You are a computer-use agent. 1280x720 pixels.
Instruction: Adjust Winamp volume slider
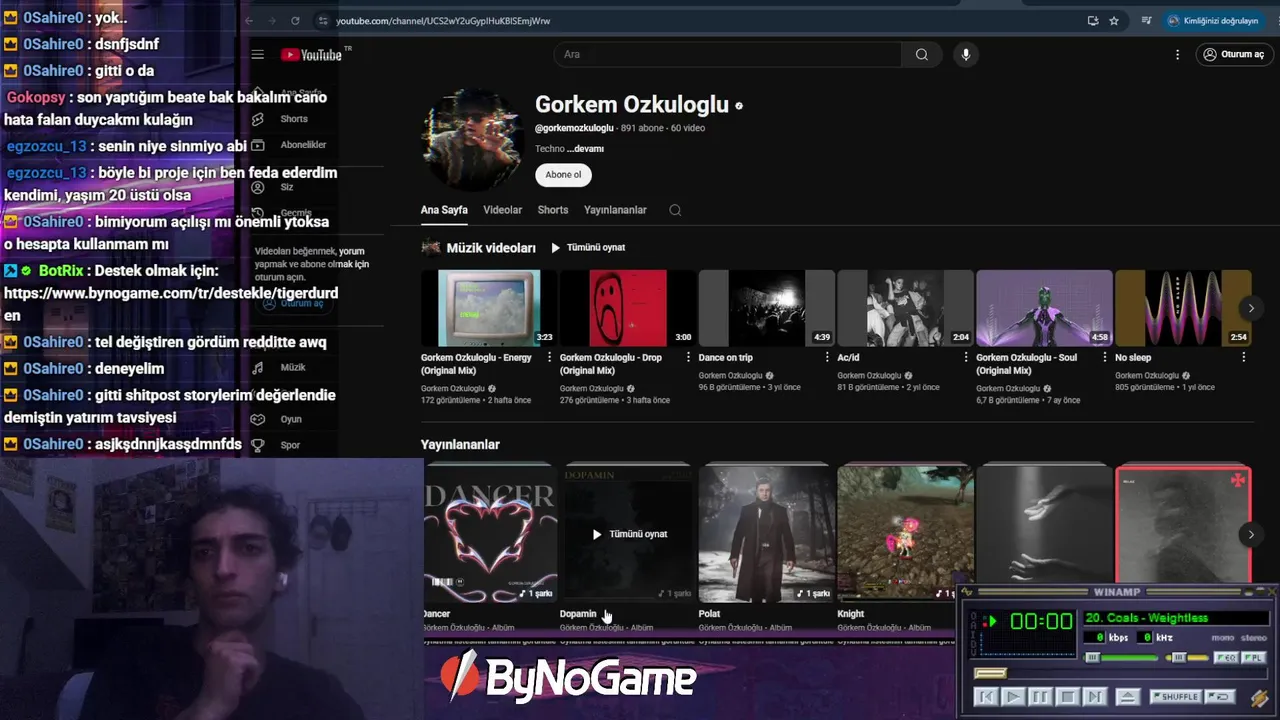tap(1121, 658)
